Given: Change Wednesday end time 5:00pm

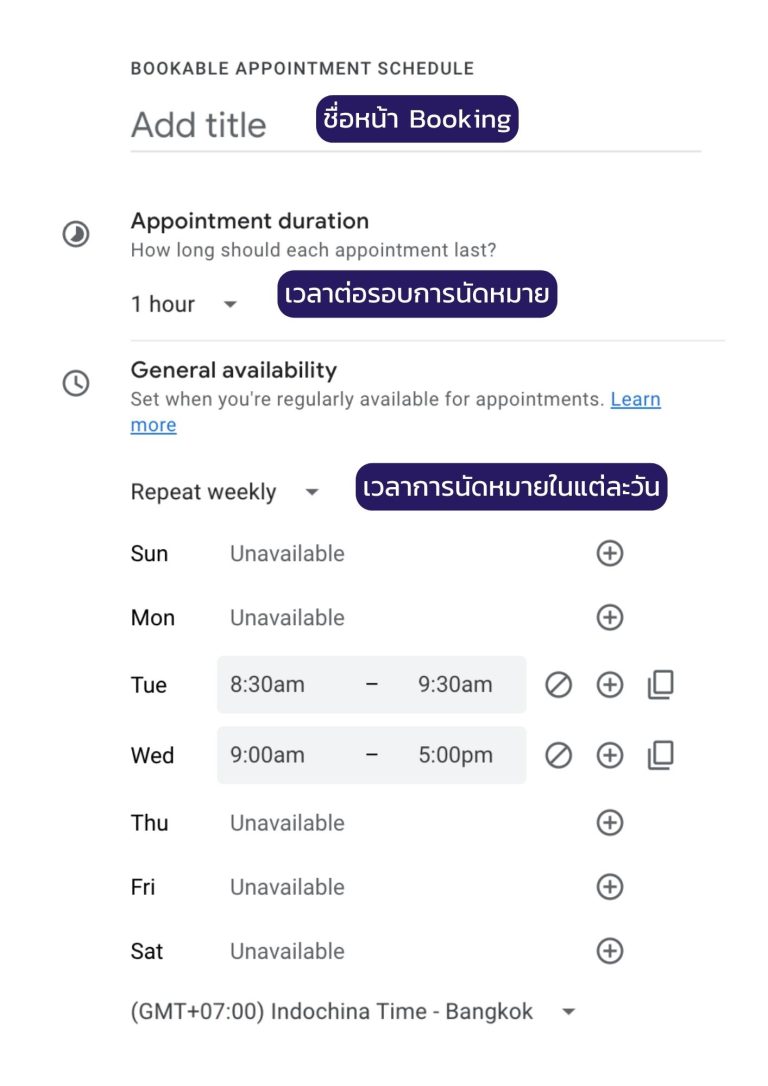Looking at the screenshot, I should [x=455, y=755].
